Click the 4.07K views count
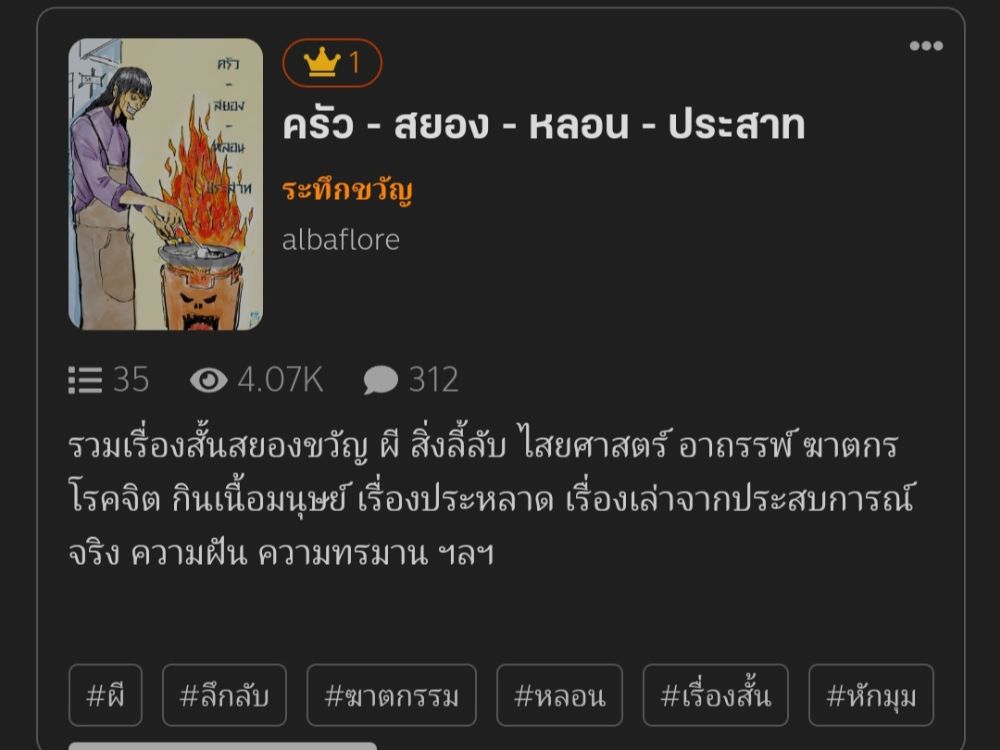The image size is (1000, 750). click(x=281, y=380)
